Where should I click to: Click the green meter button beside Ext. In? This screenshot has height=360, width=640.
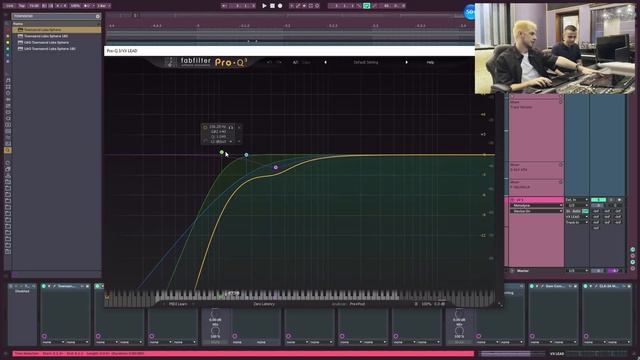coord(598,200)
